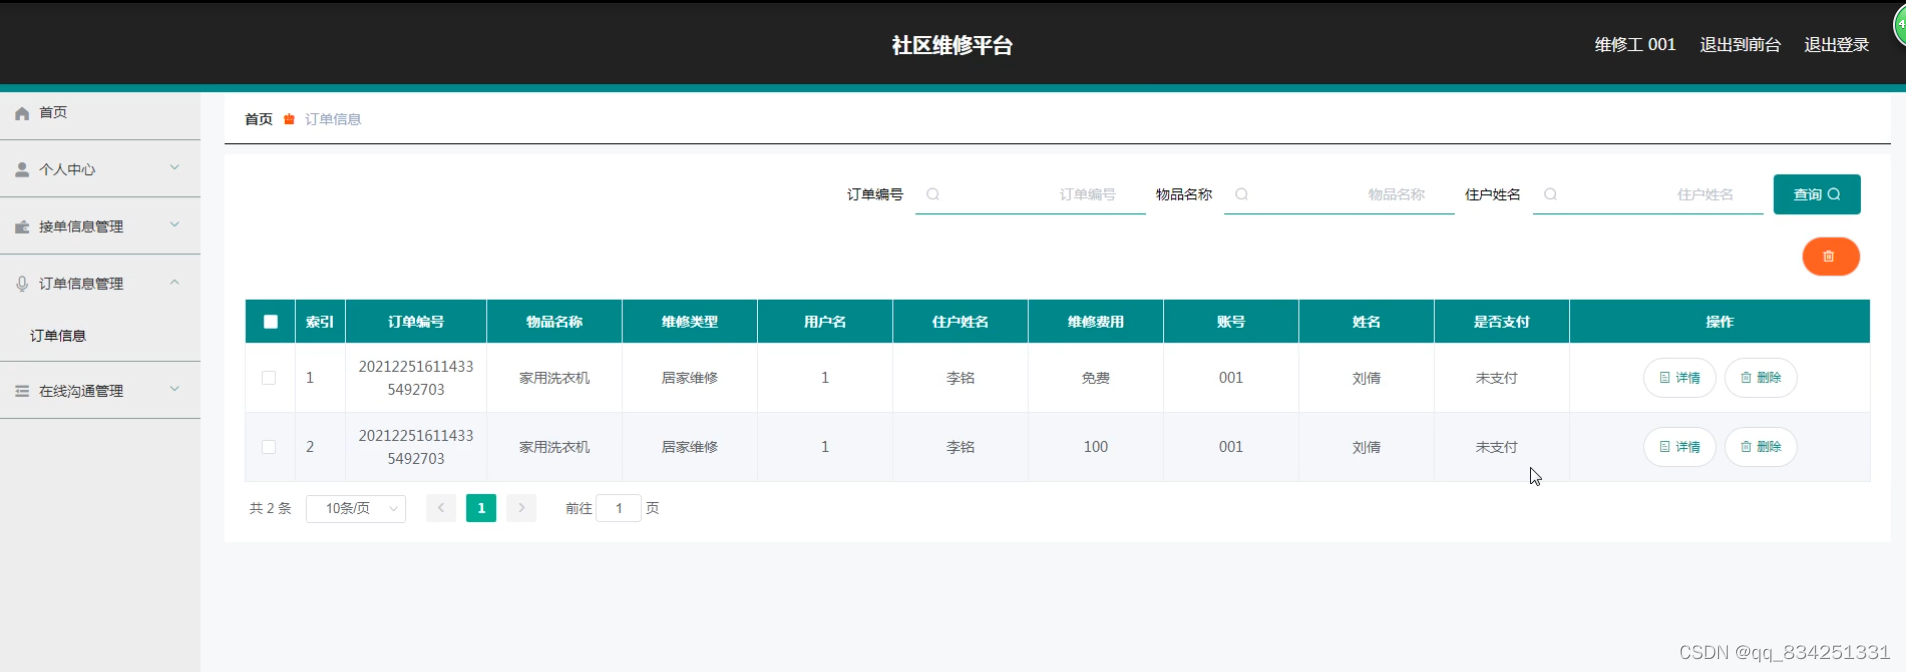Click the 维修费用 column header

1096,322
